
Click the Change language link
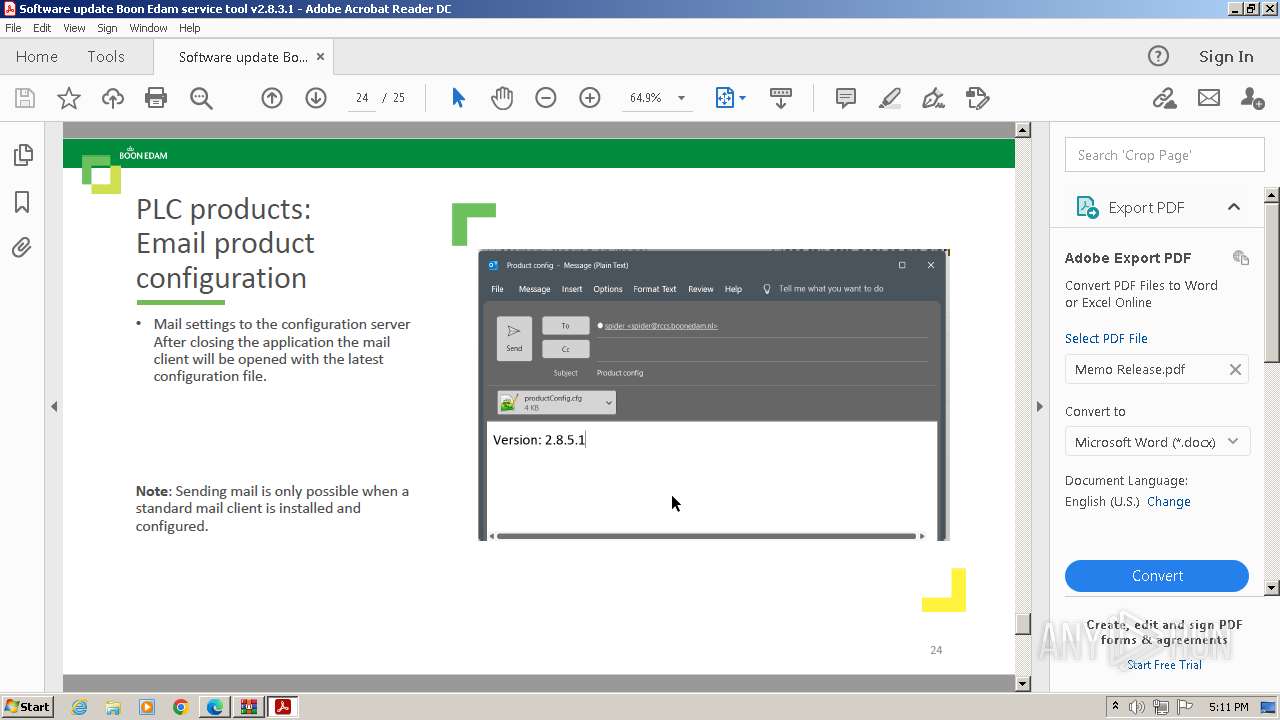pos(1169,502)
